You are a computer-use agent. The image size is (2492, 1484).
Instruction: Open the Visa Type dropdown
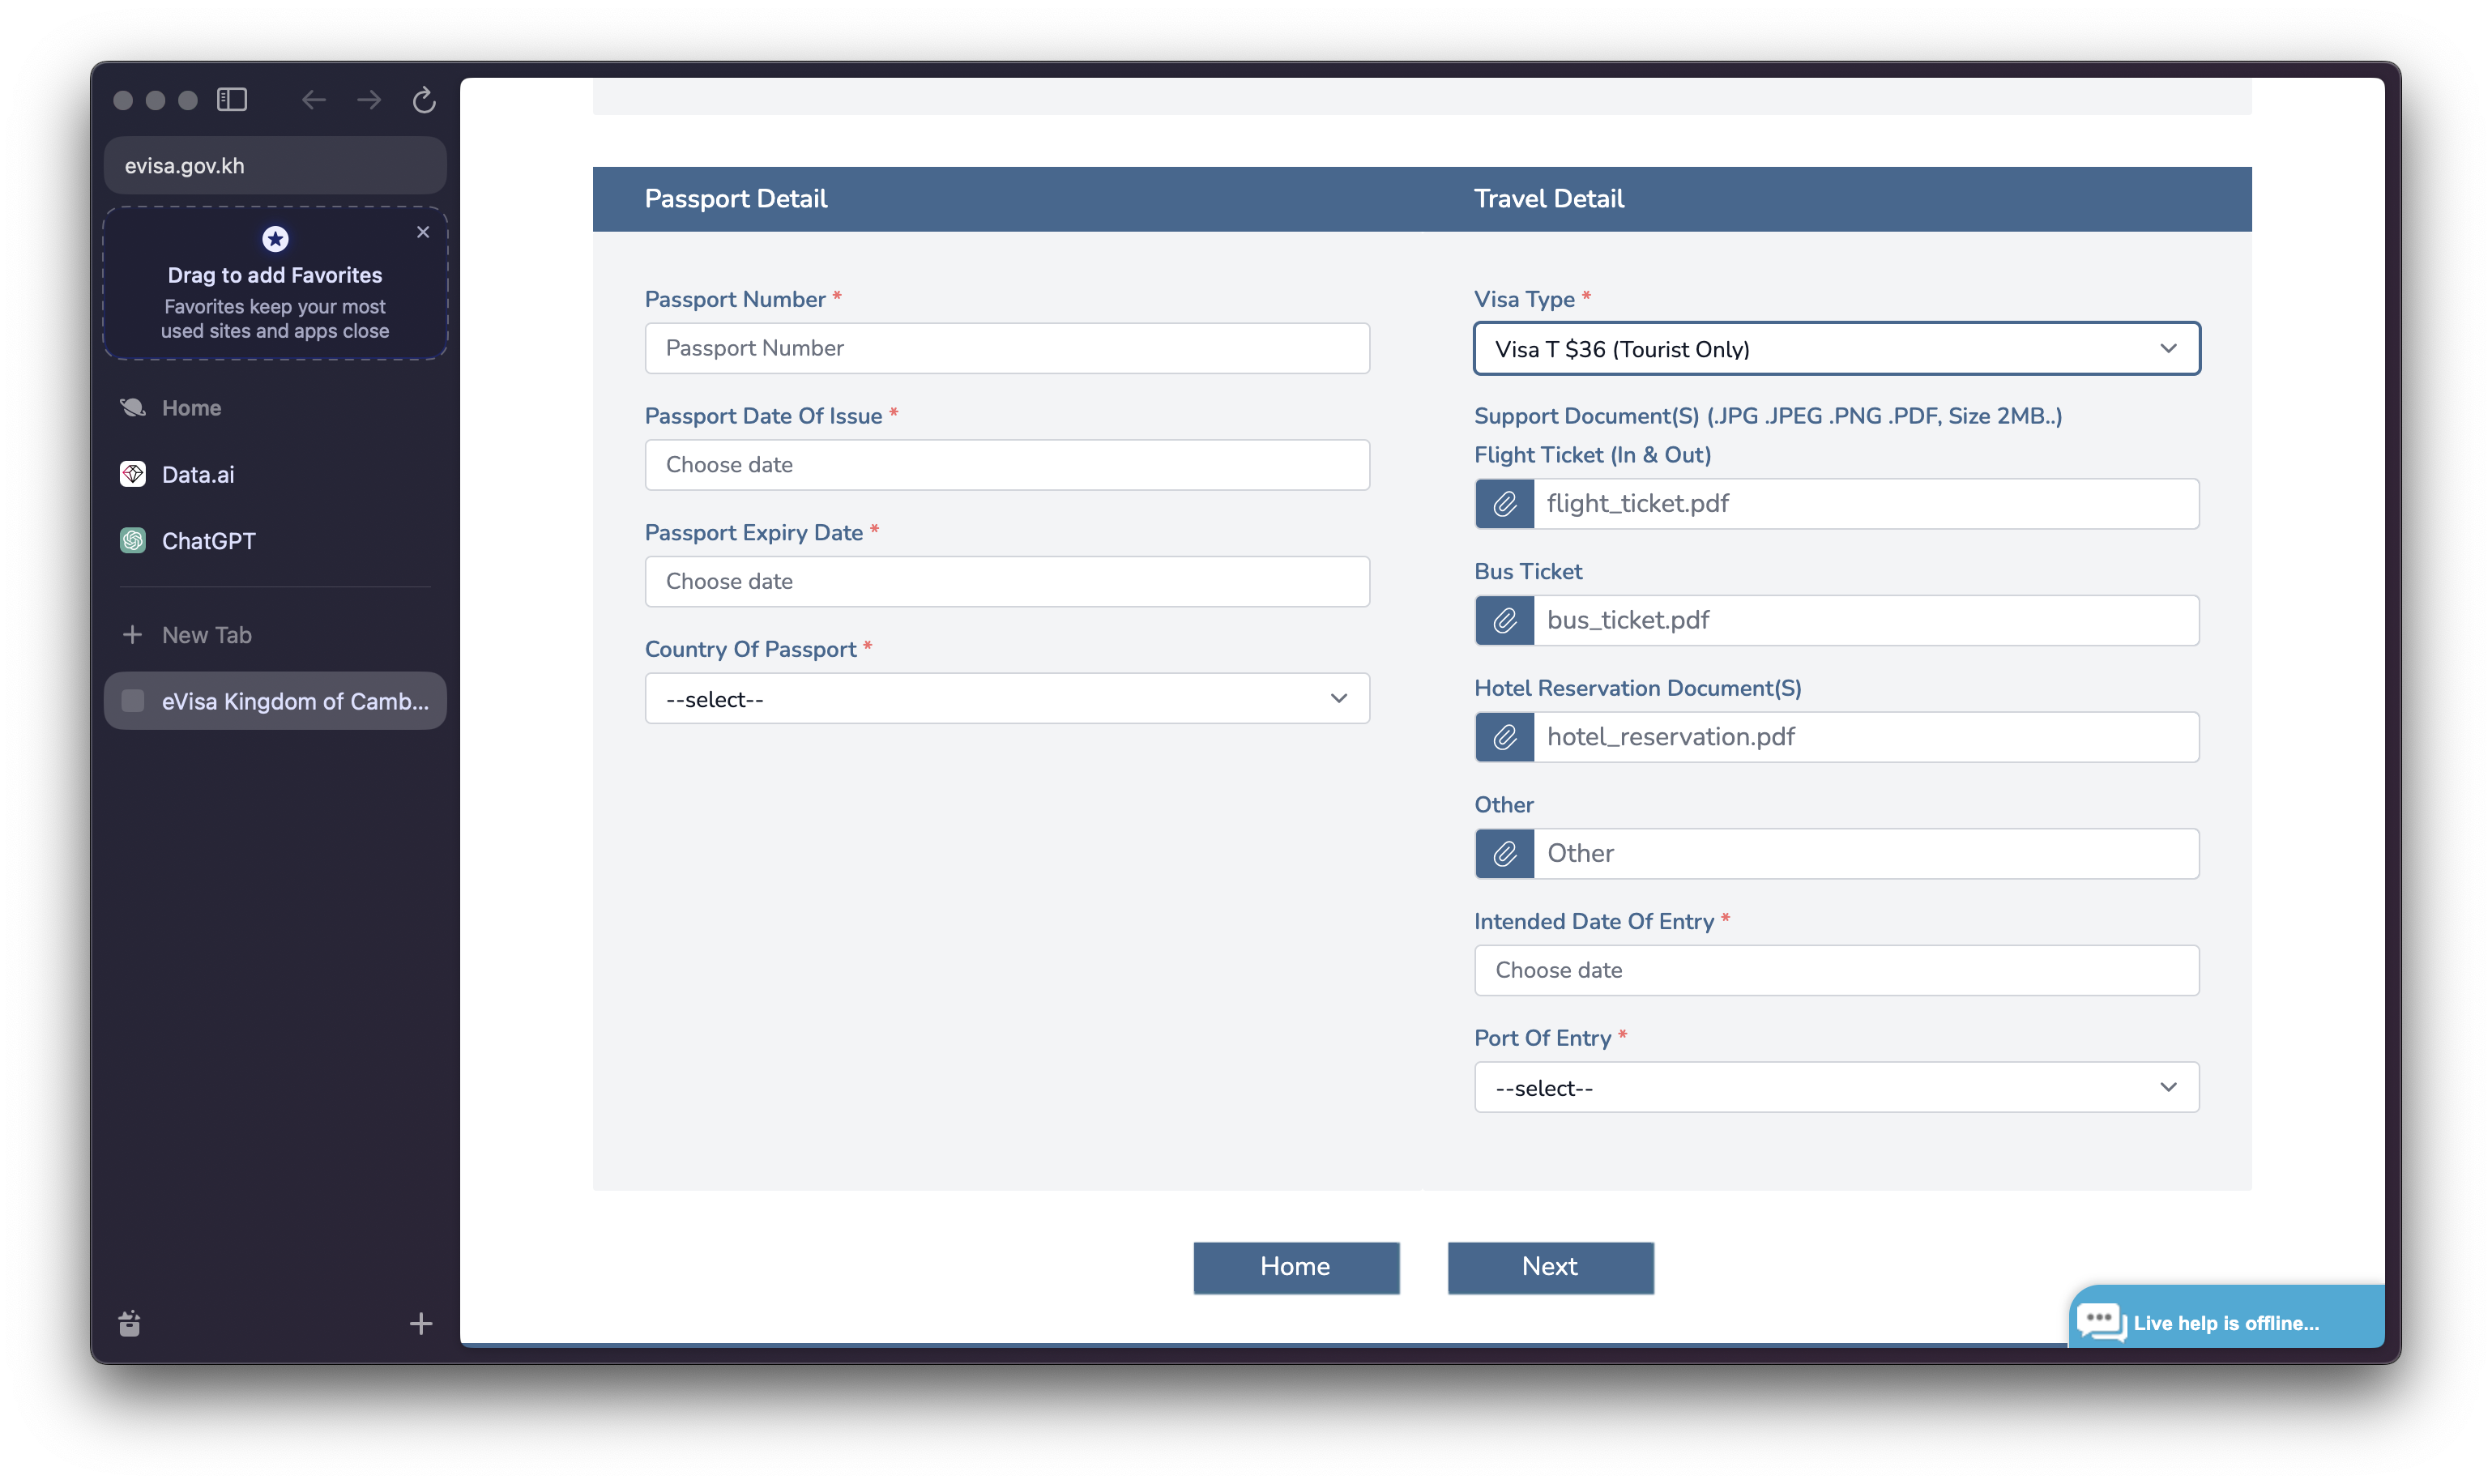1836,349
